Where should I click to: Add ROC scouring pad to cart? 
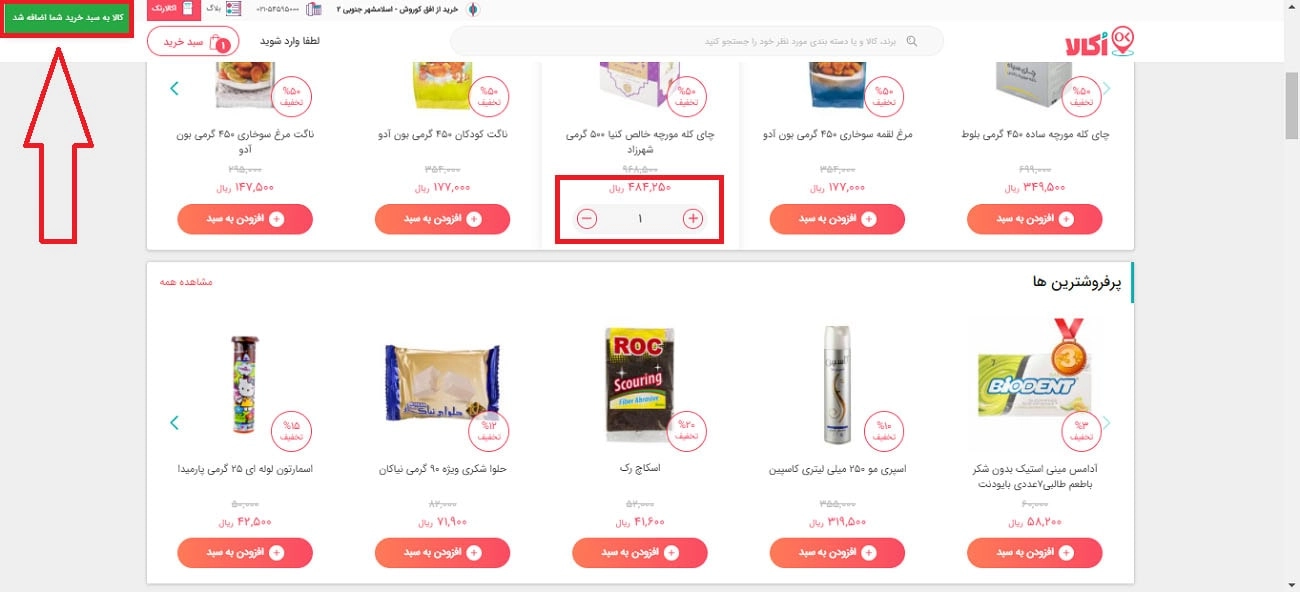(x=638, y=552)
